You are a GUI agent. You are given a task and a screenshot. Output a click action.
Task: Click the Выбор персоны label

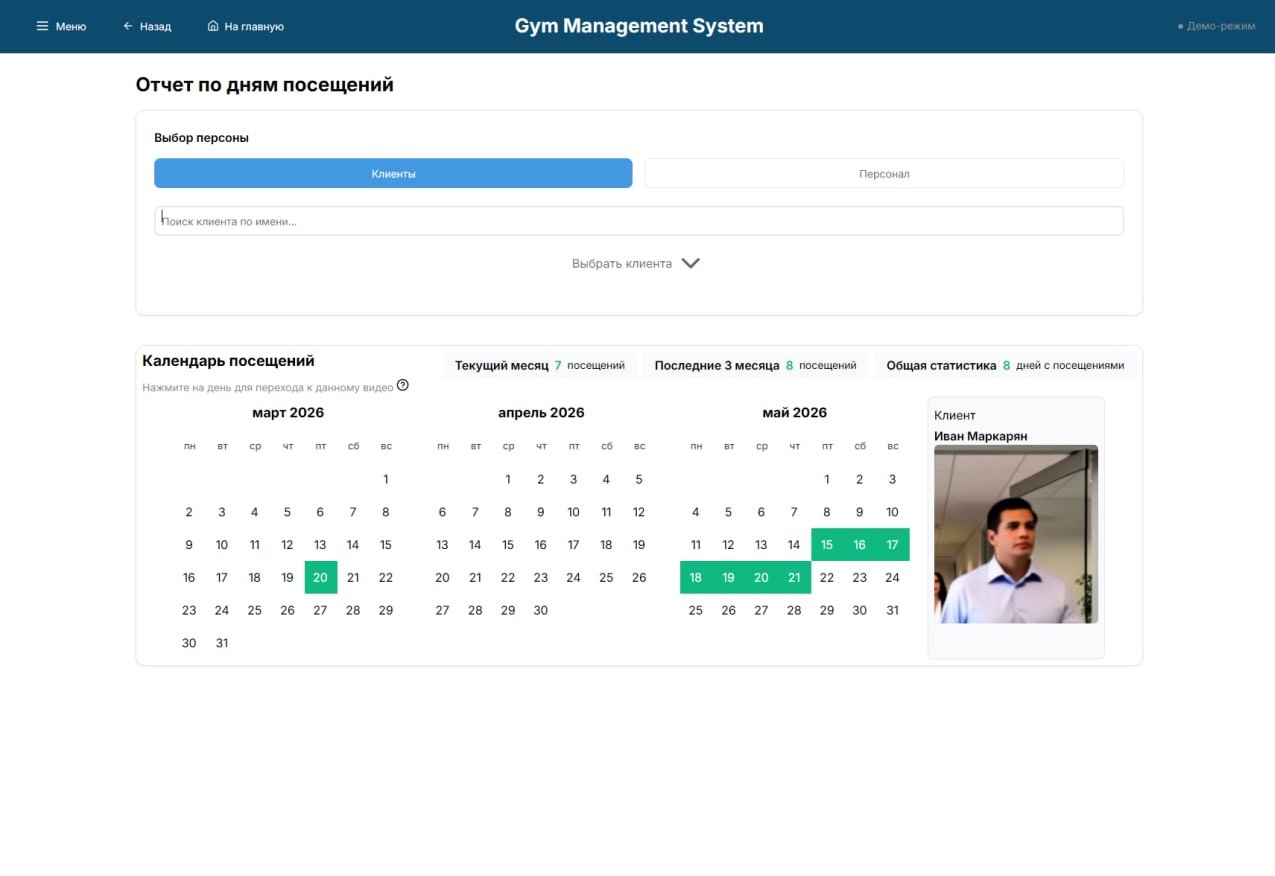click(201, 138)
